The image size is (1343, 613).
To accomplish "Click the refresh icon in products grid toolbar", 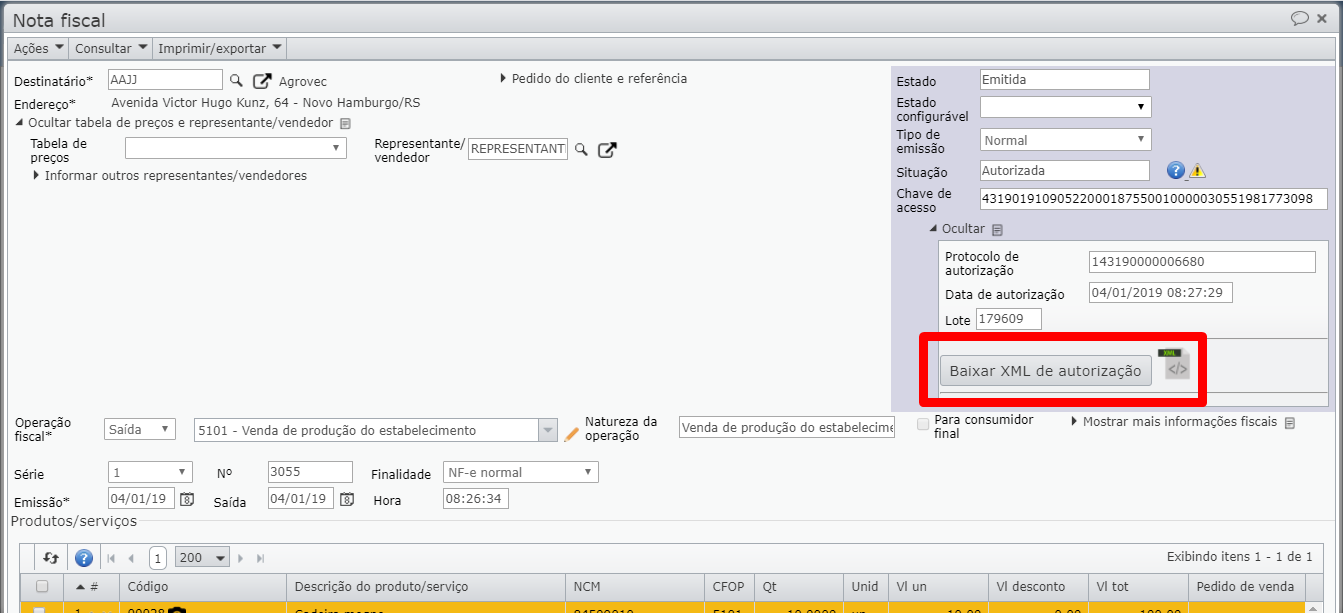I will coord(52,558).
